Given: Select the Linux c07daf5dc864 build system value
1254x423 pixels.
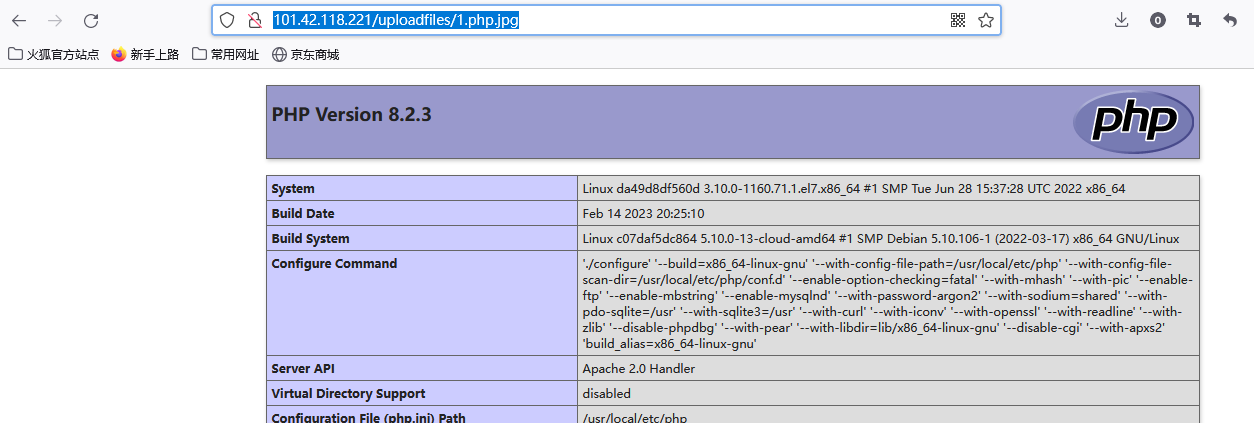Looking at the screenshot, I should (x=881, y=239).
